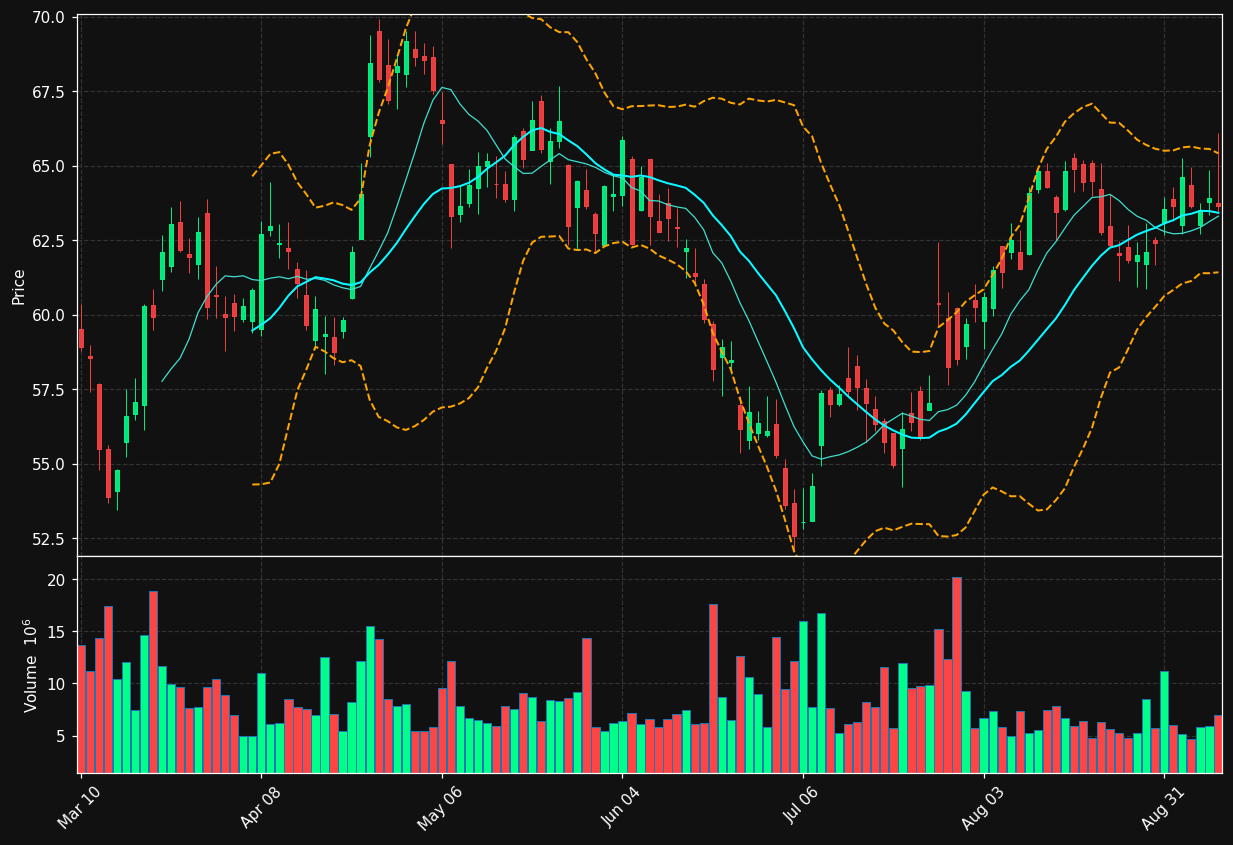Click the 'Apr 08' date label
The image size is (1233, 845).
tap(260, 806)
